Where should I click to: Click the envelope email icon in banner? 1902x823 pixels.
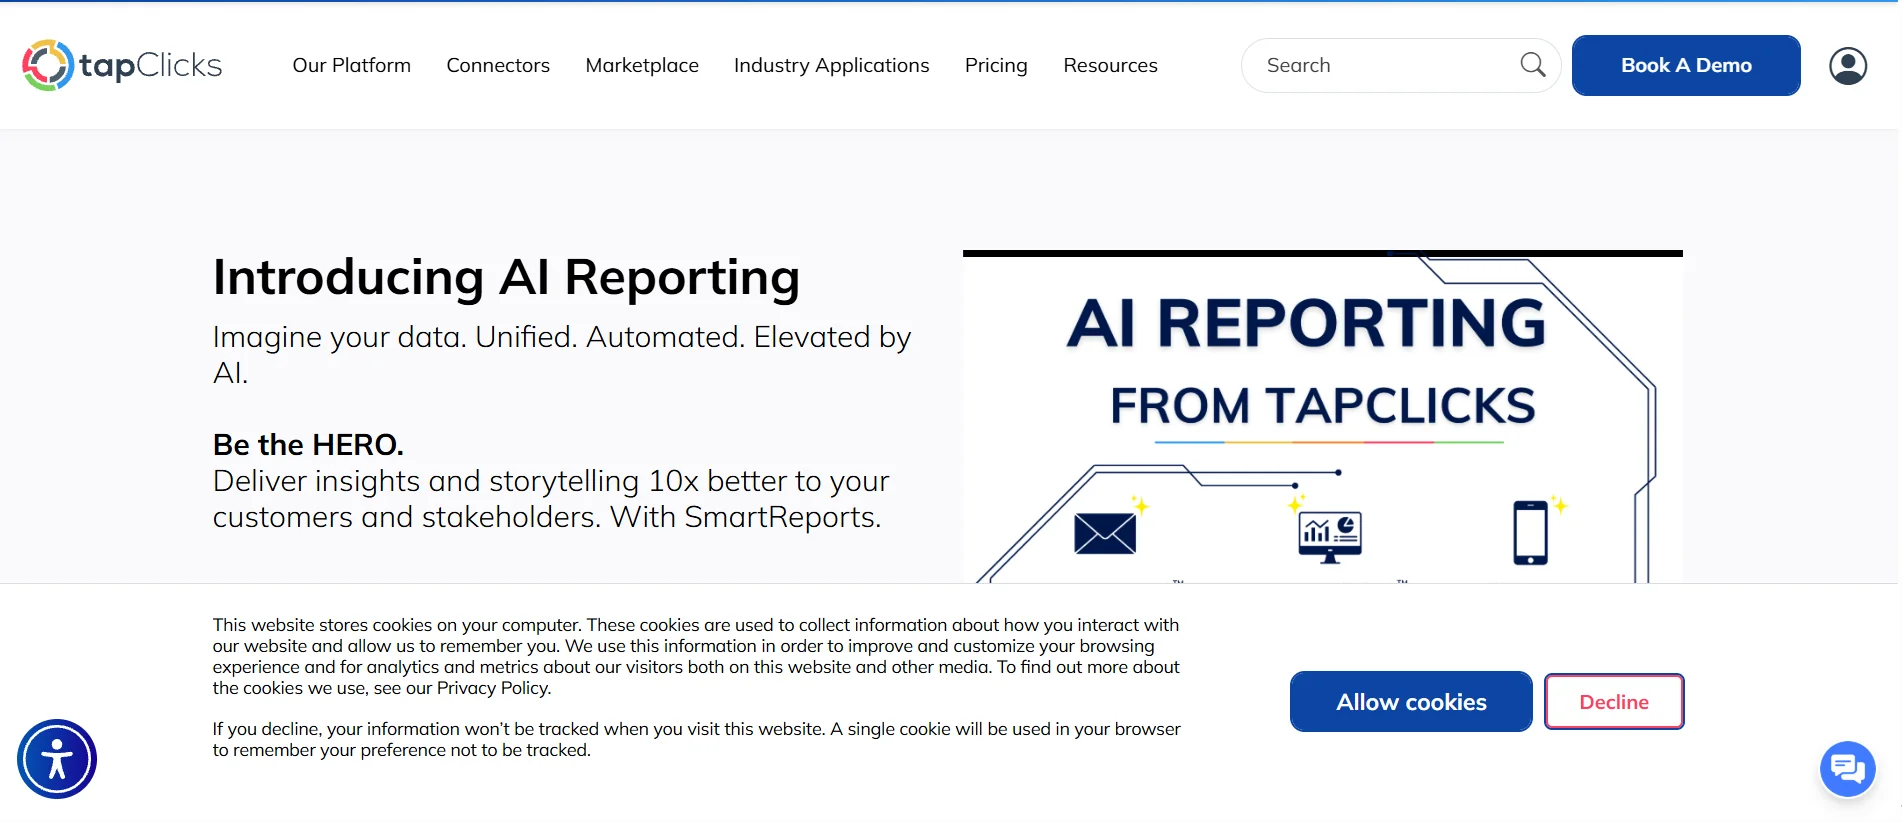pyautogui.click(x=1104, y=534)
